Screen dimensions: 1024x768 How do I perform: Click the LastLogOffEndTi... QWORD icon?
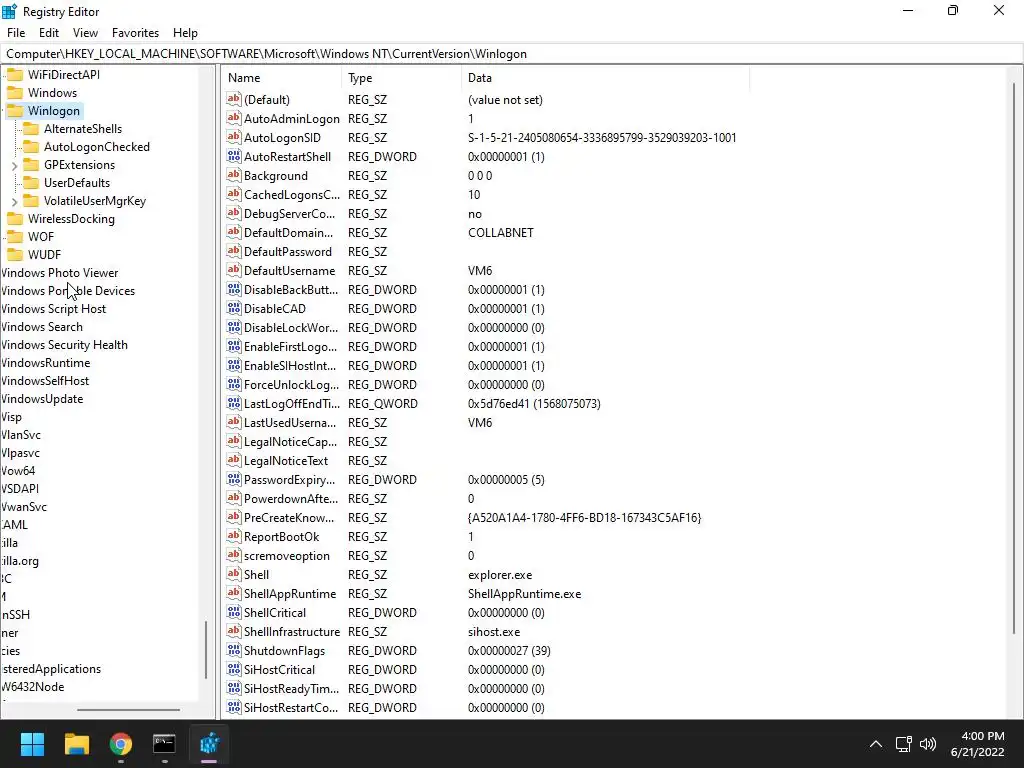[234, 404]
